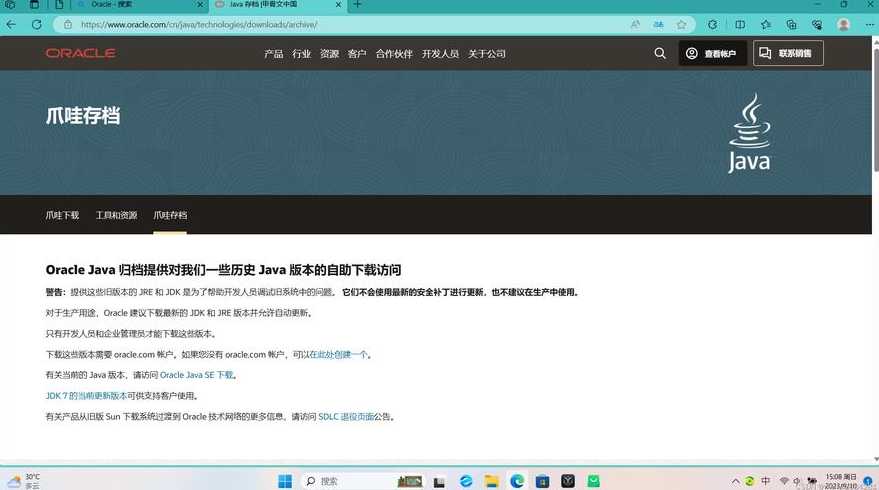Viewport: 879px width, 490px height.
Task: Open the 客户 menu
Action: (357, 54)
